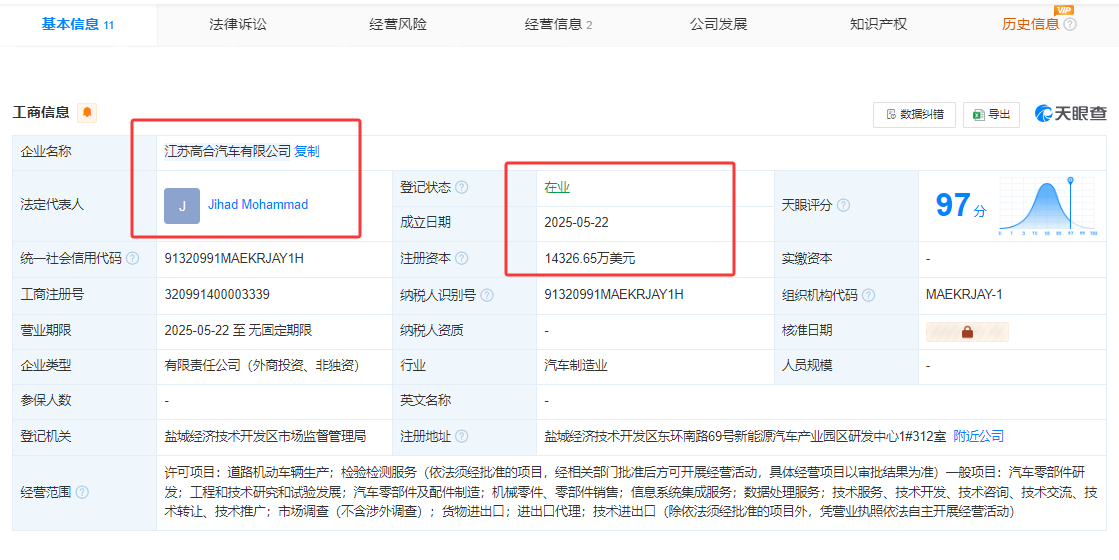Click the 工商信息 section heading
1119x560 pixels.
tap(41, 112)
